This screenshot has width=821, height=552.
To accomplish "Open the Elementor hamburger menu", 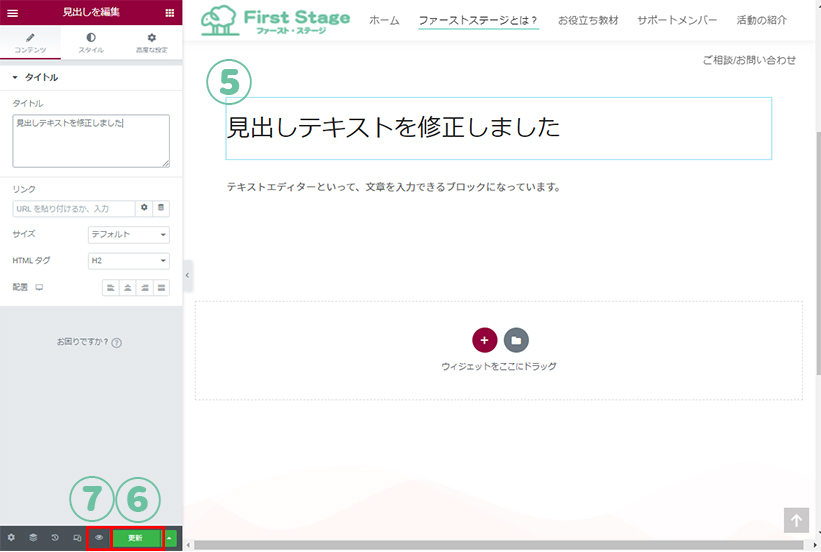I will [13, 13].
